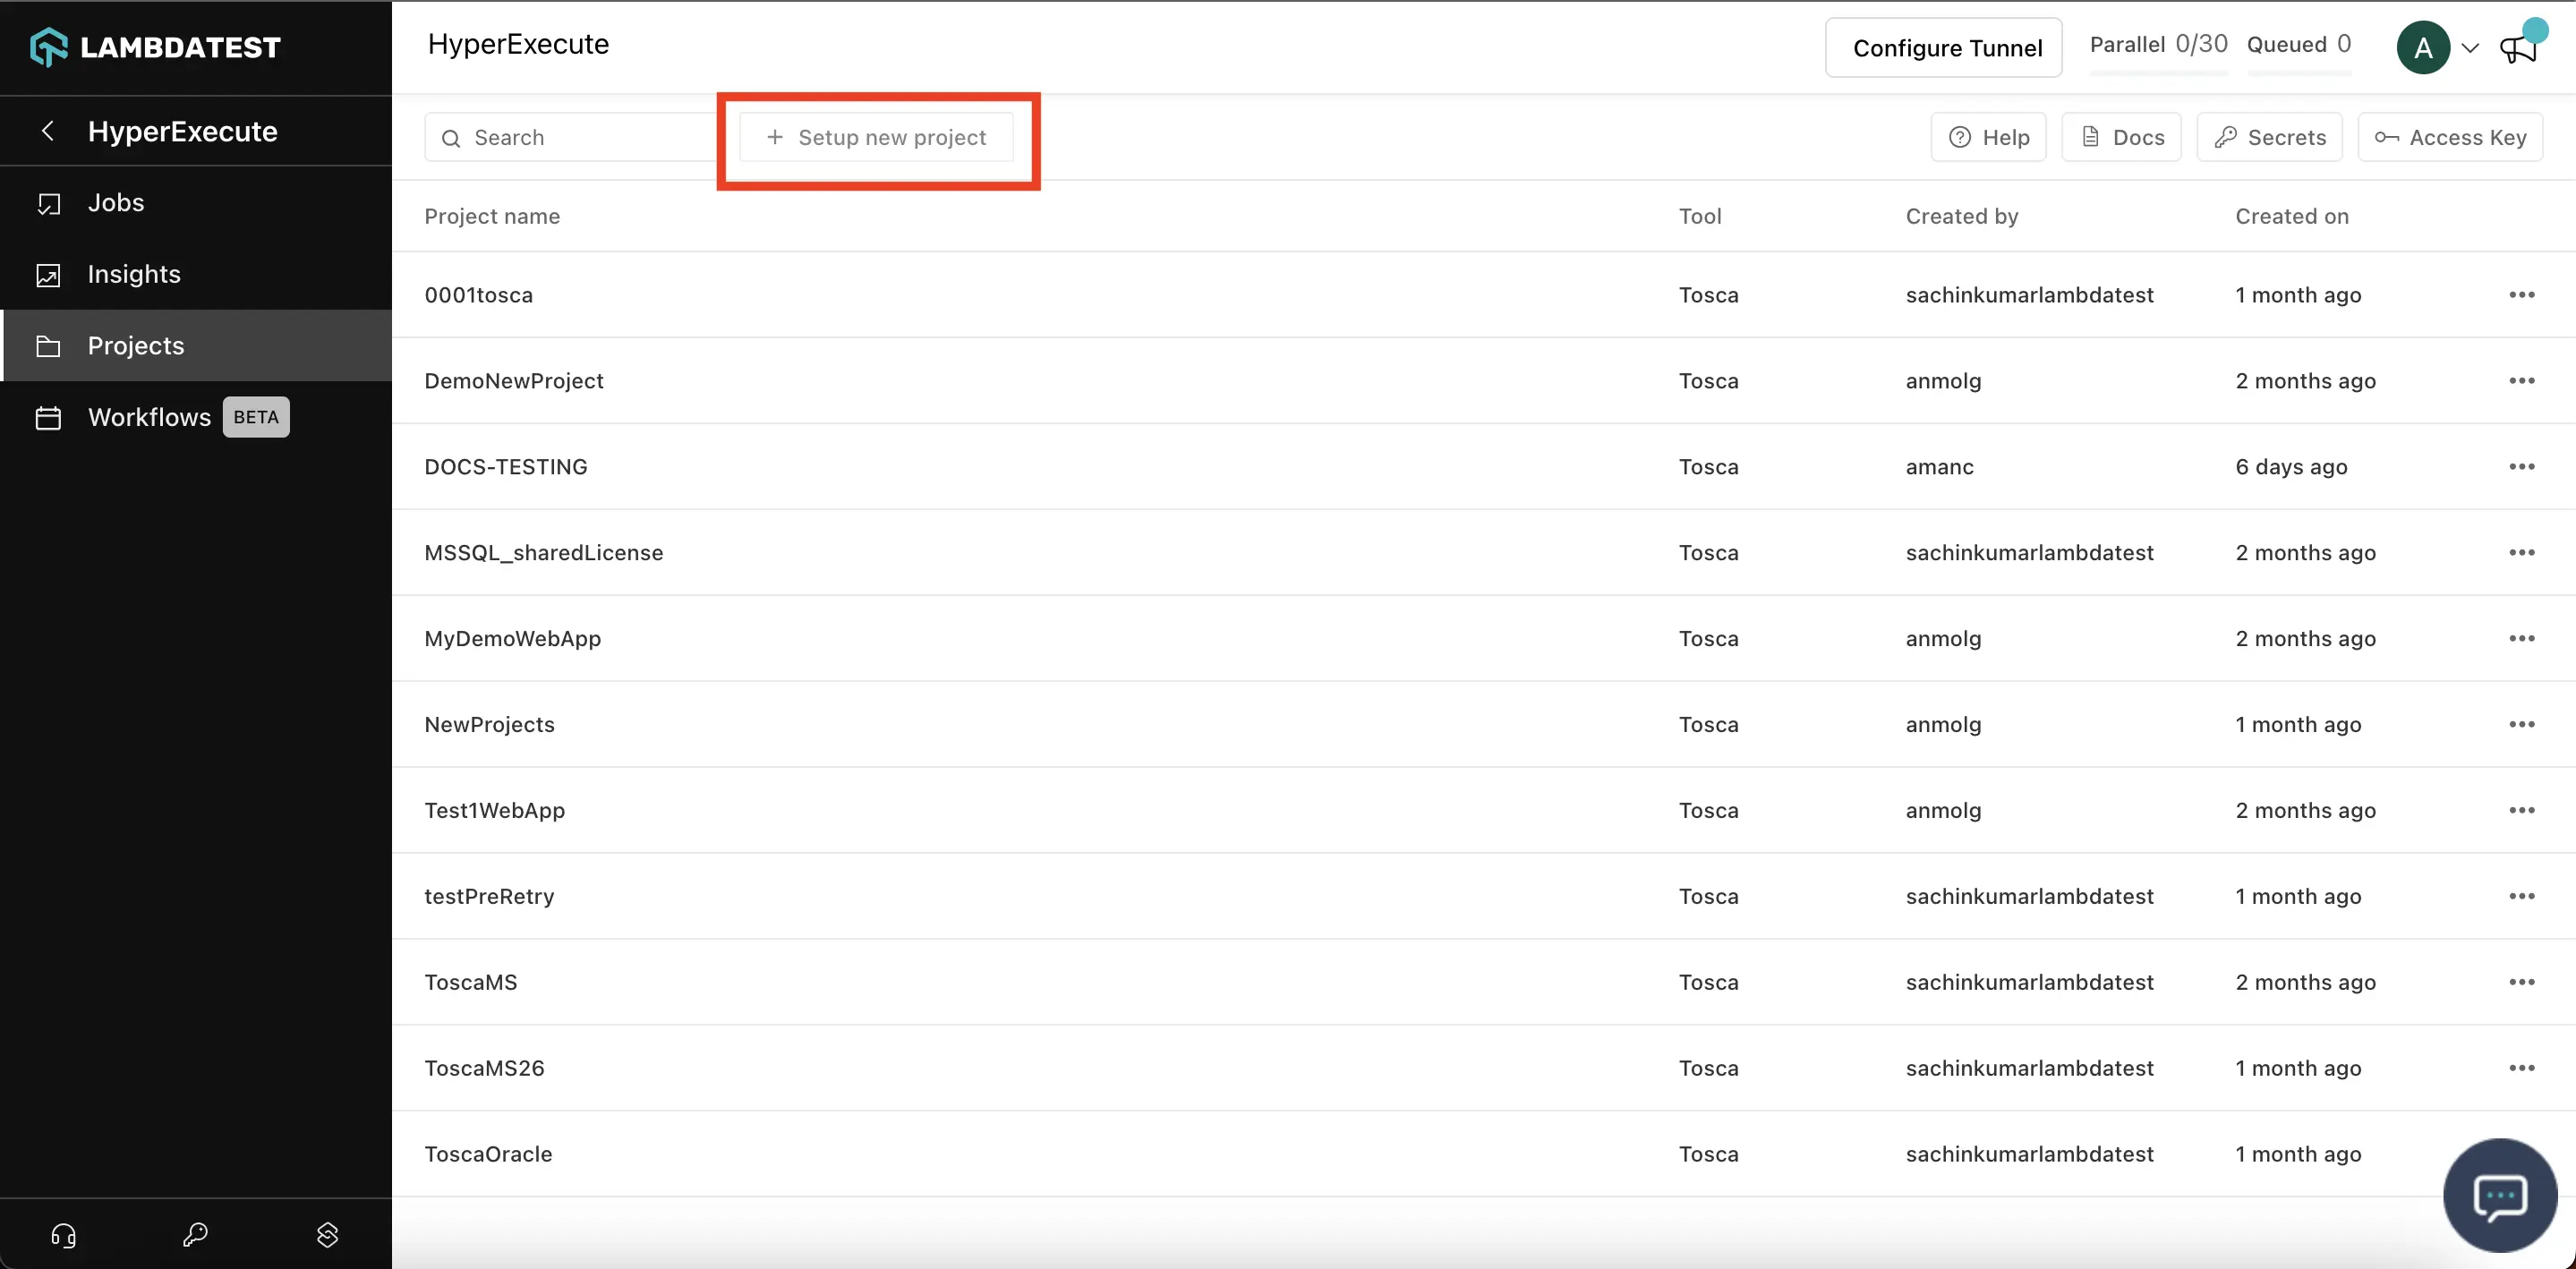The width and height of the screenshot is (2576, 1269).
Task: Click the Configure Tunnel button
Action: pos(1947,47)
